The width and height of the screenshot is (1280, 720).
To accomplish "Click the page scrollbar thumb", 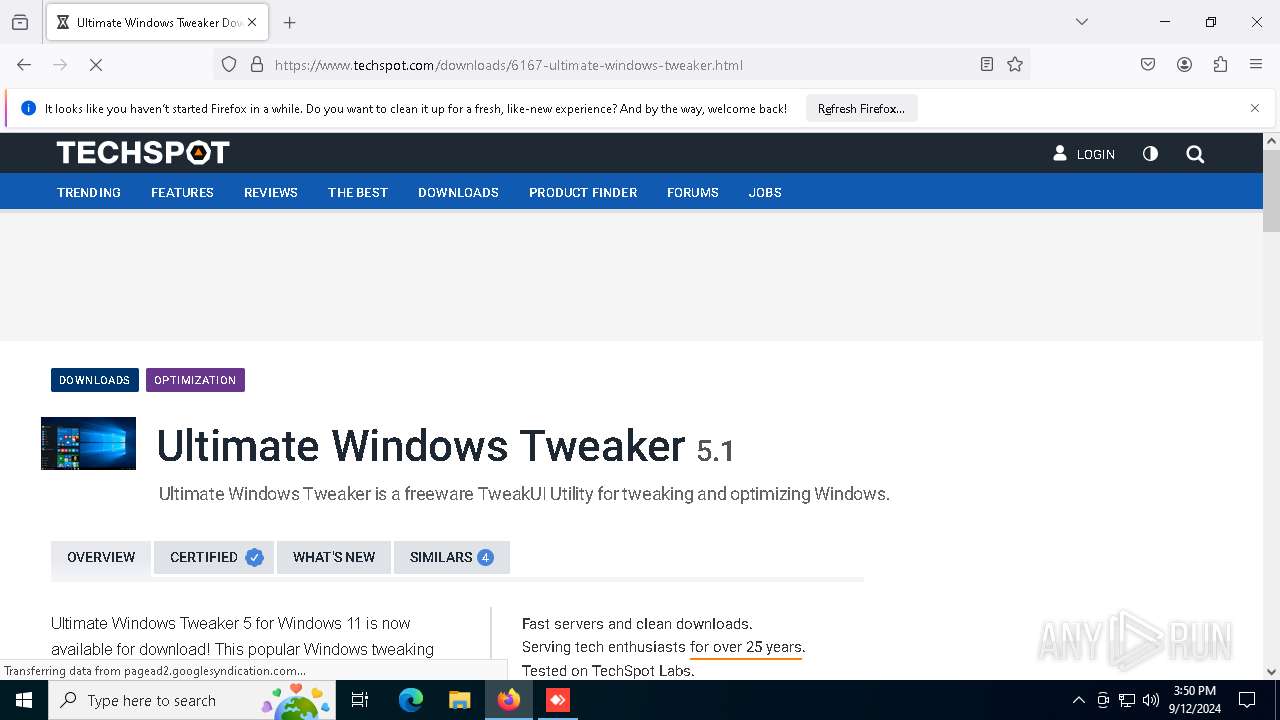I will click(1271, 191).
